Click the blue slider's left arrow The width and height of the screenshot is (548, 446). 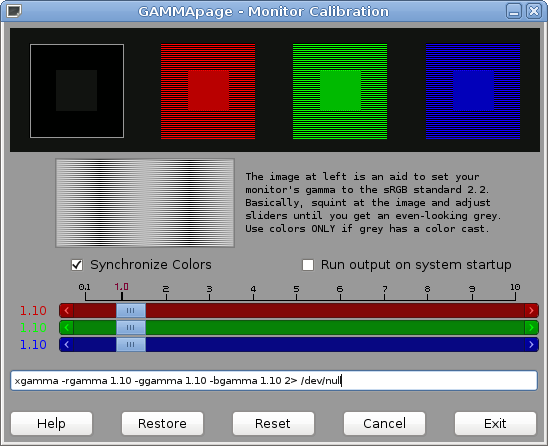[67, 345]
